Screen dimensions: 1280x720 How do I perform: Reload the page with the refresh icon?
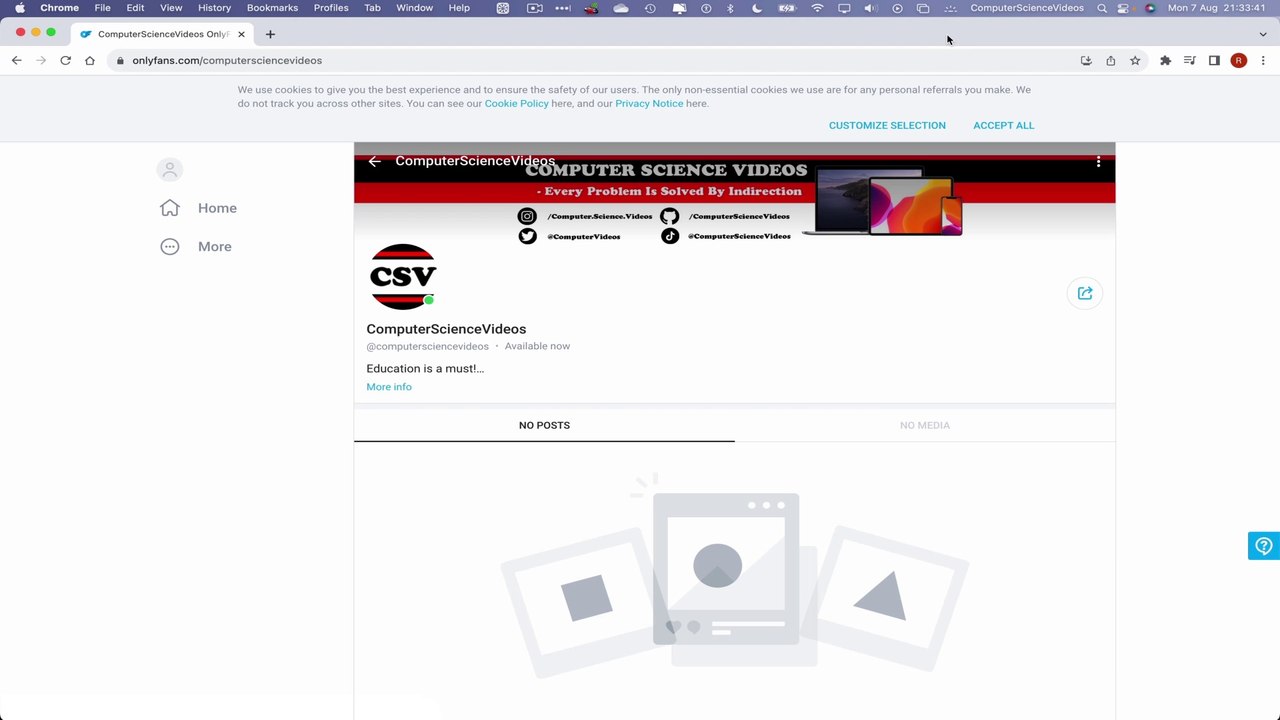tap(65, 60)
